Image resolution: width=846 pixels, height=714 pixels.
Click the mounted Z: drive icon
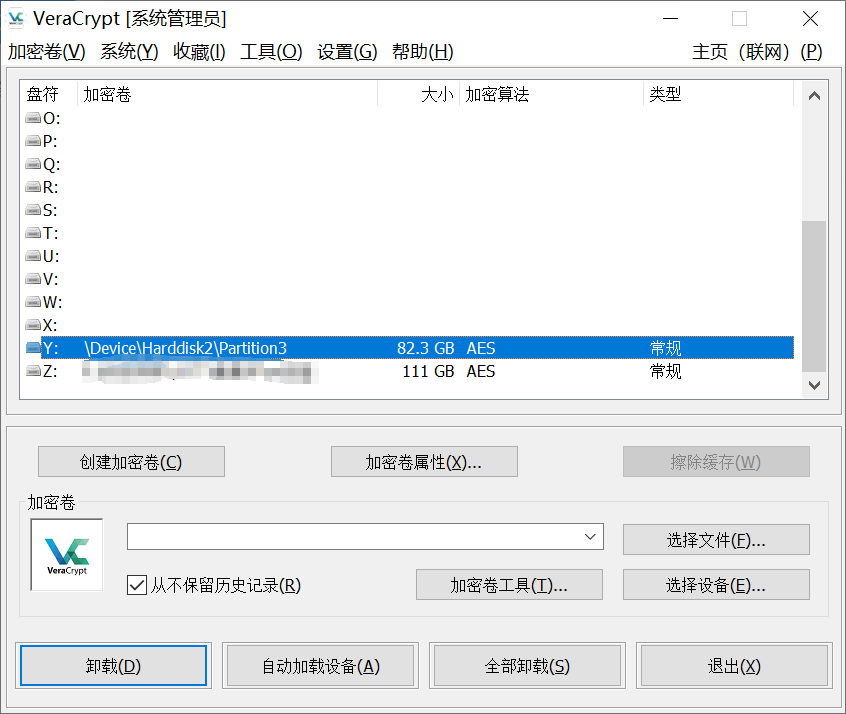pyautogui.click(x=33, y=371)
